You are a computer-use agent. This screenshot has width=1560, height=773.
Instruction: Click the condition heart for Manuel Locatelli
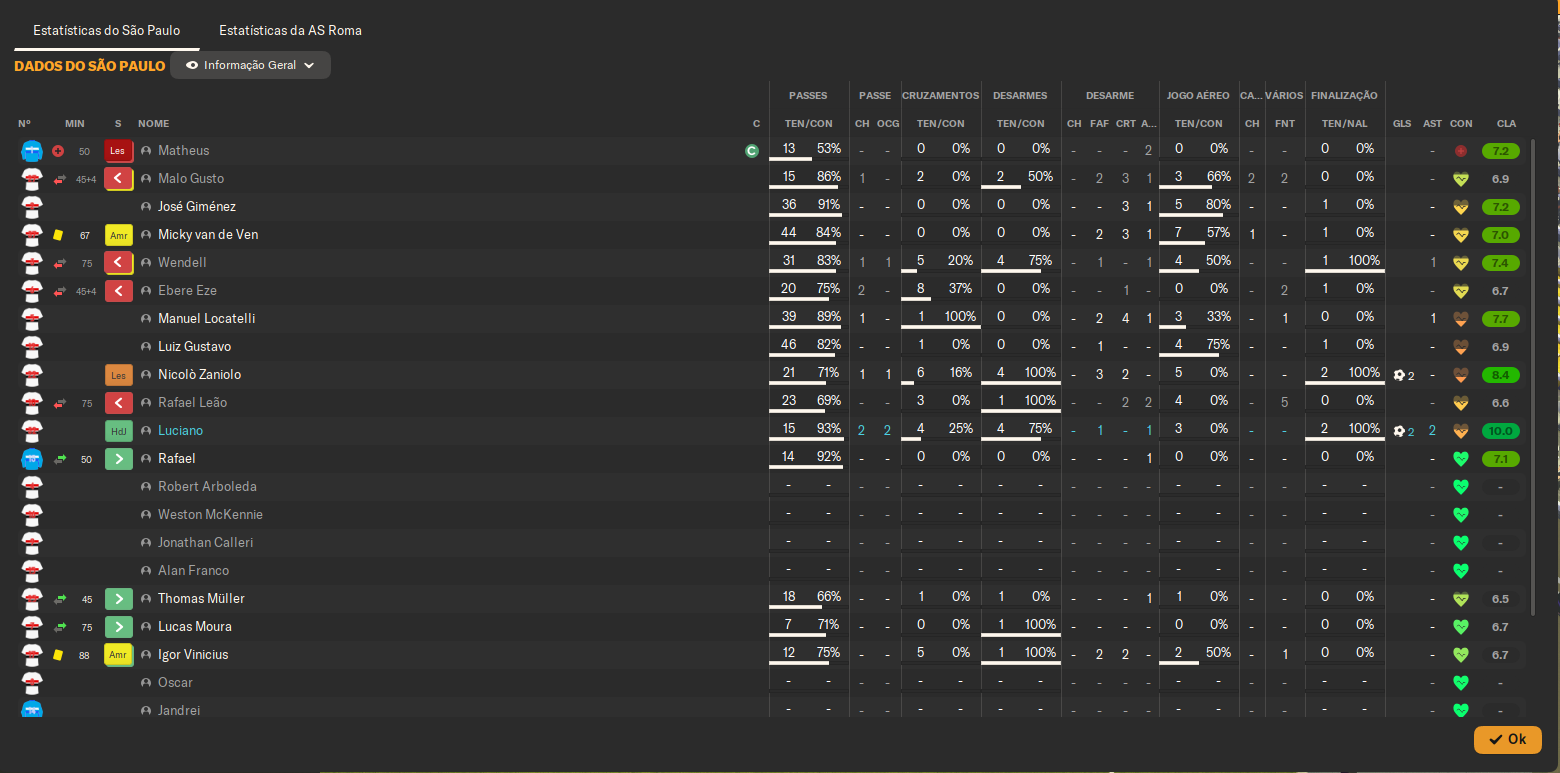tap(1461, 319)
